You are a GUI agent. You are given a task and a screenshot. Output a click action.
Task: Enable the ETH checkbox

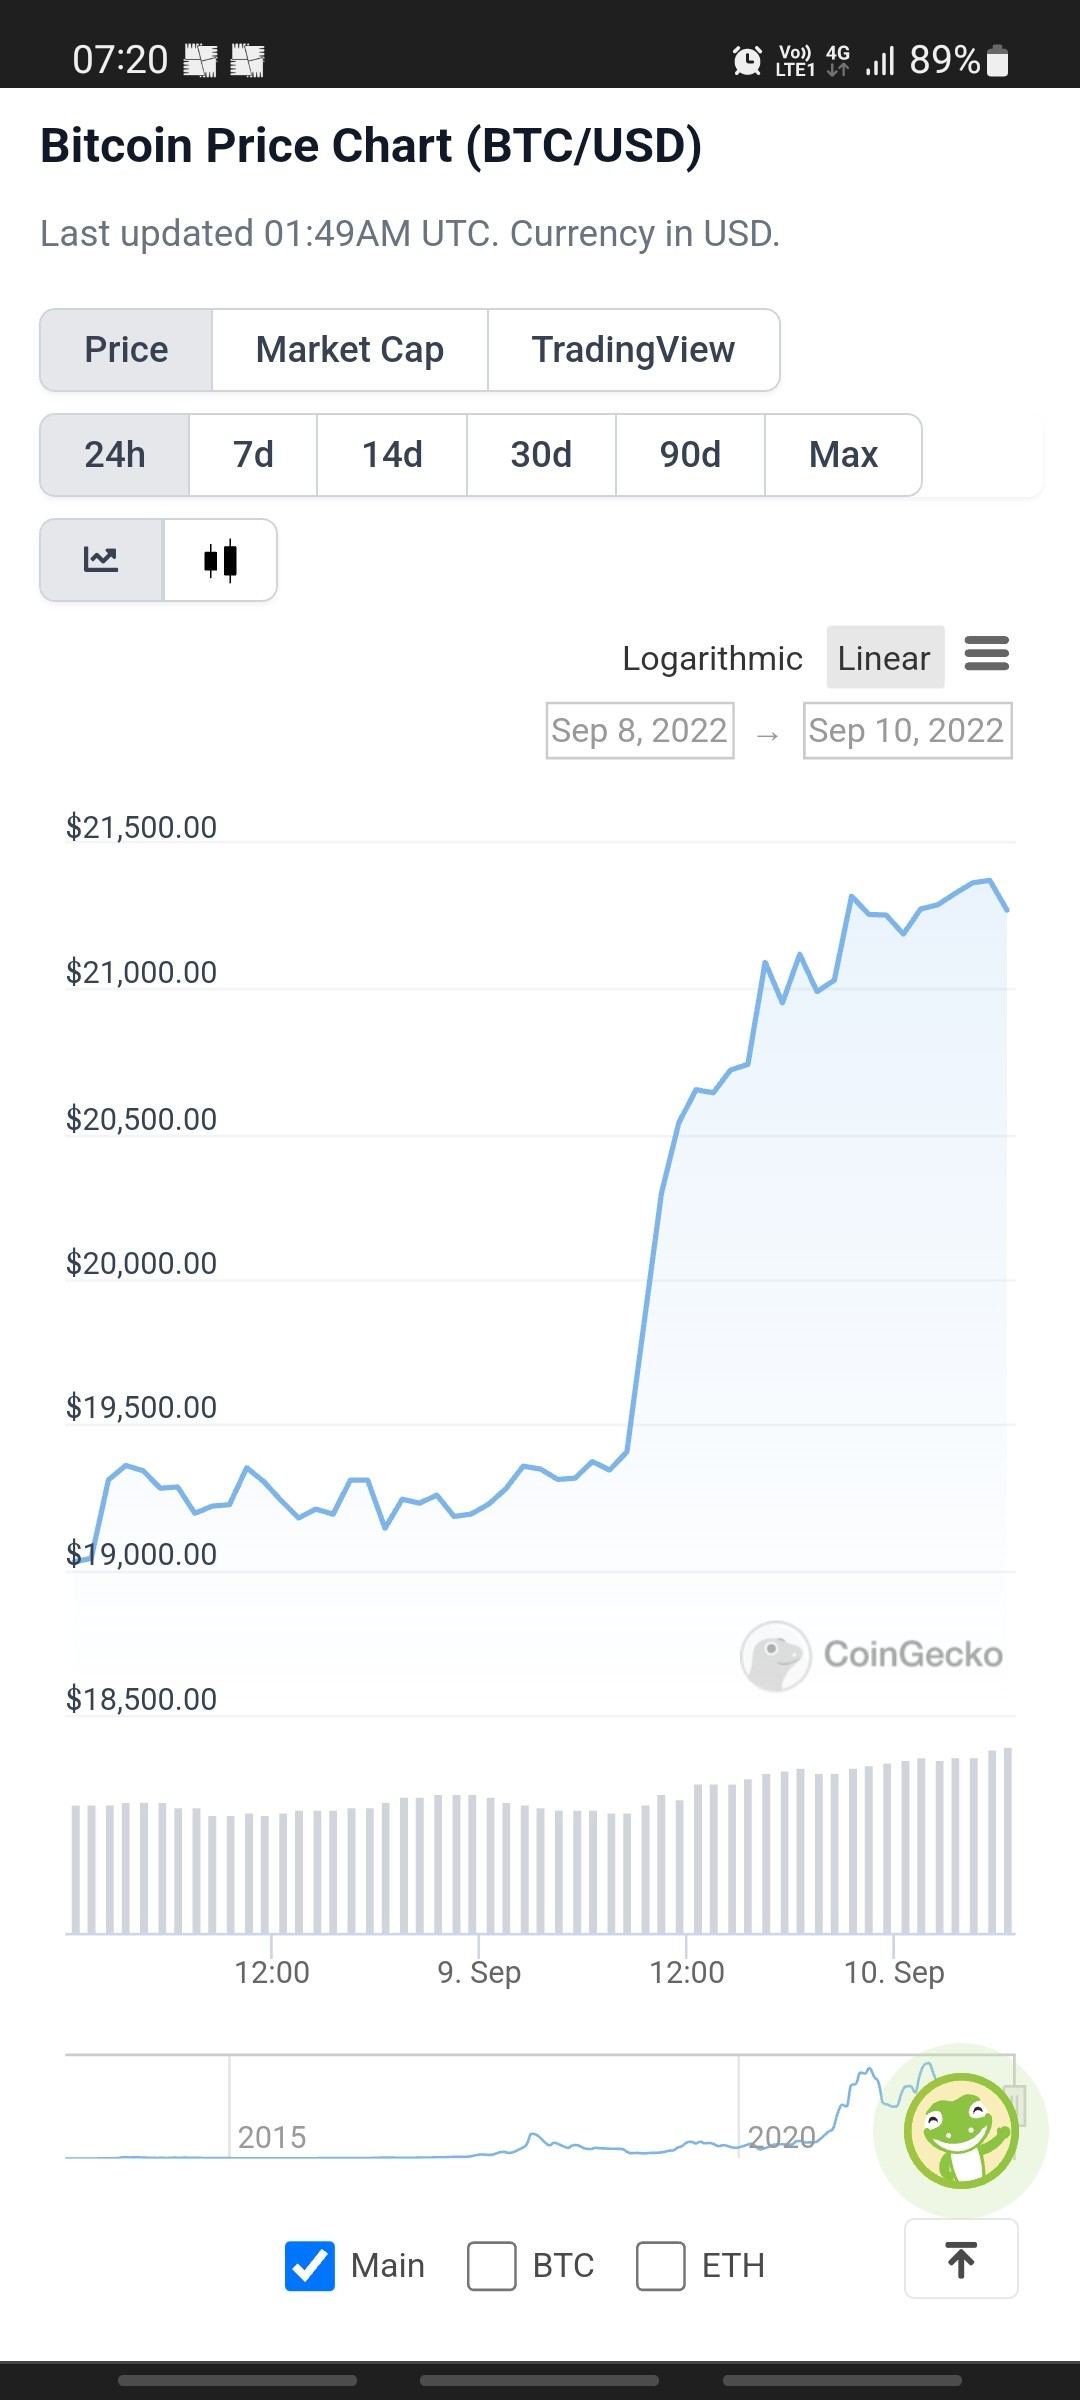(661, 2265)
